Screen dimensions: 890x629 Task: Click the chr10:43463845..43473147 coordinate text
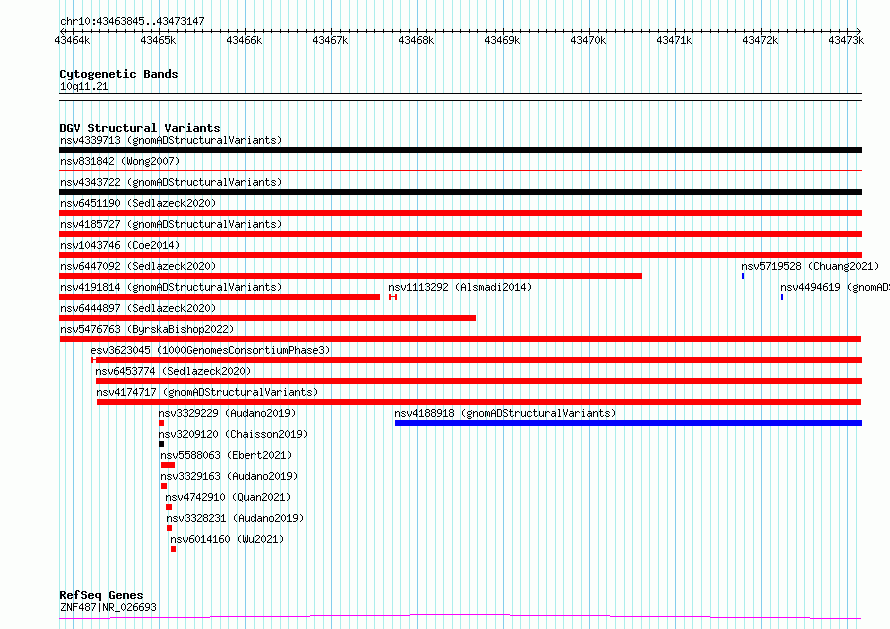click(132, 21)
